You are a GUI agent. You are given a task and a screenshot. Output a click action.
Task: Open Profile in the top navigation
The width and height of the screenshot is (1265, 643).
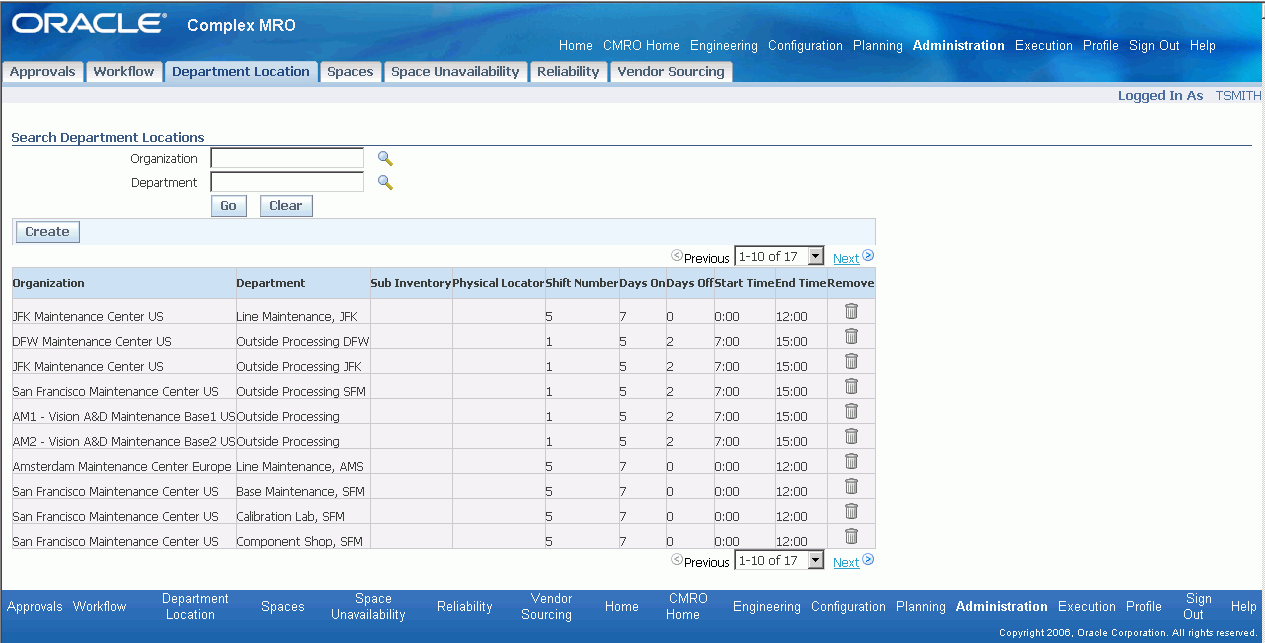coord(1101,46)
